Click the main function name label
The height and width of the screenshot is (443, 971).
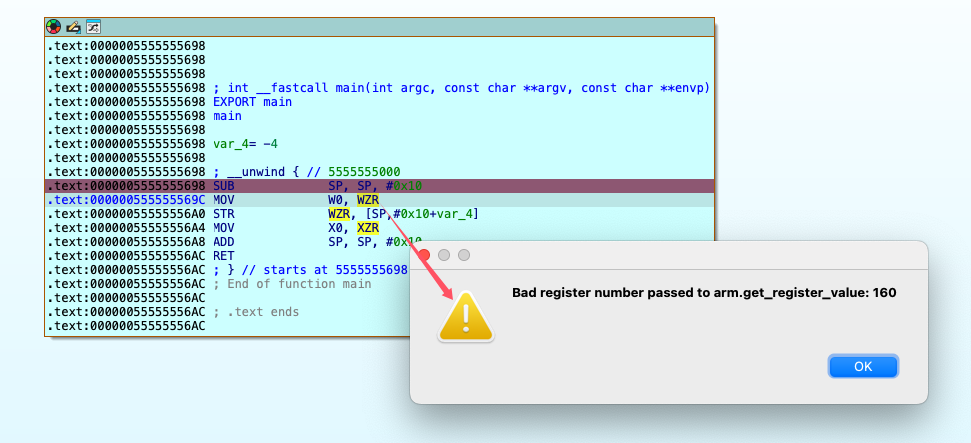227,116
